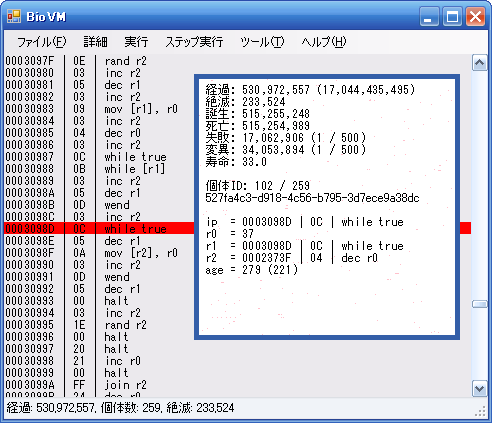Click the 失敗 17,062,906 line
Screen dimensions: 492x423
pyautogui.click(x=286, y=138)
